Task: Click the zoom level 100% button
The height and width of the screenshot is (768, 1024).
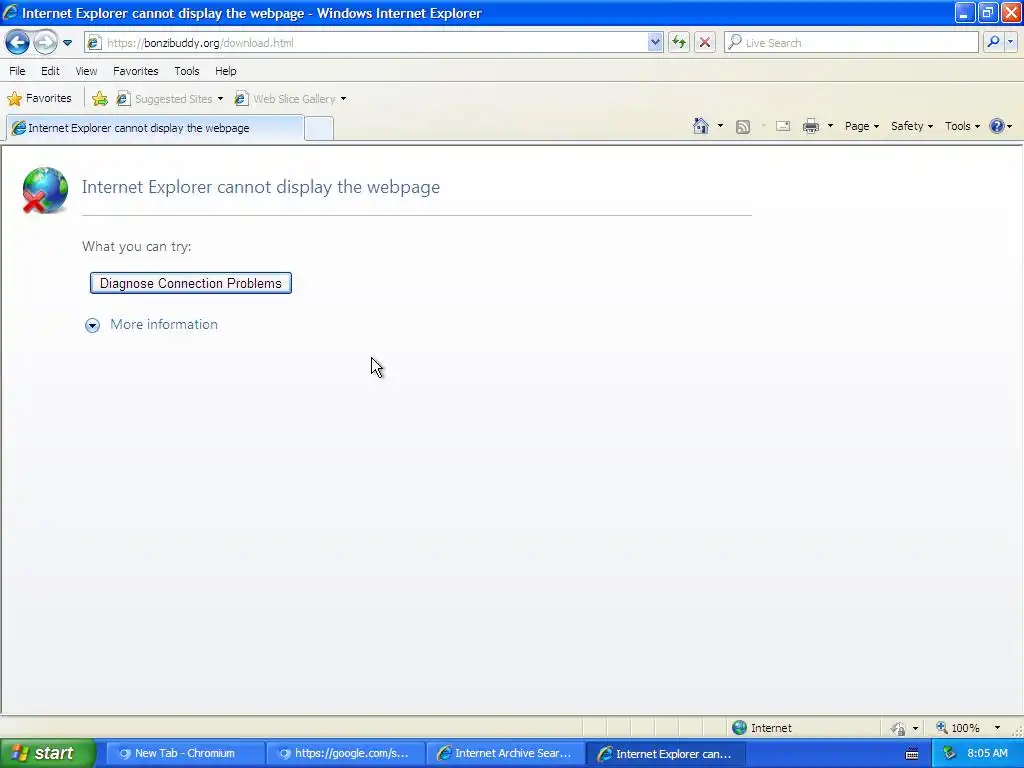Action: coord(958,728)
